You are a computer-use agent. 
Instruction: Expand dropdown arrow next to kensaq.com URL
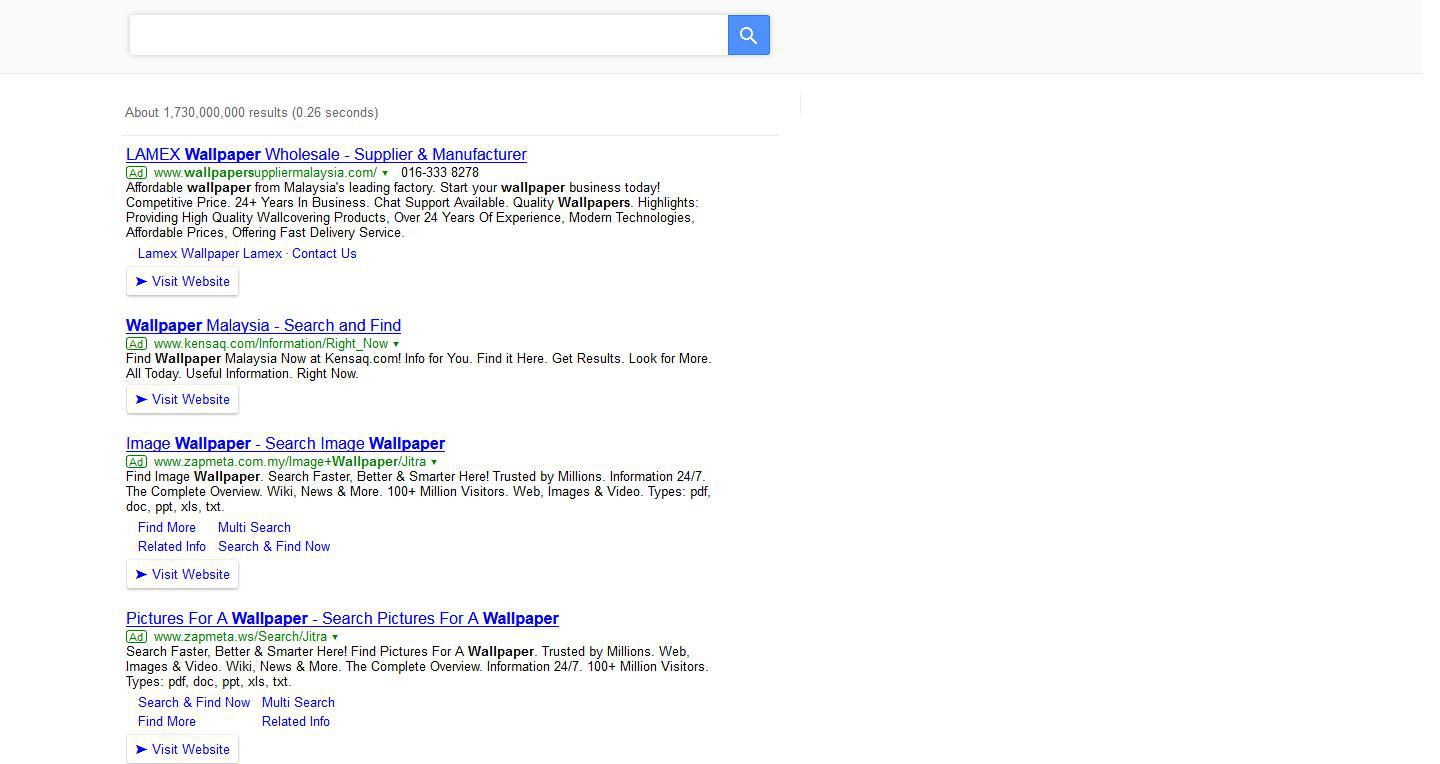click(396, 344)
